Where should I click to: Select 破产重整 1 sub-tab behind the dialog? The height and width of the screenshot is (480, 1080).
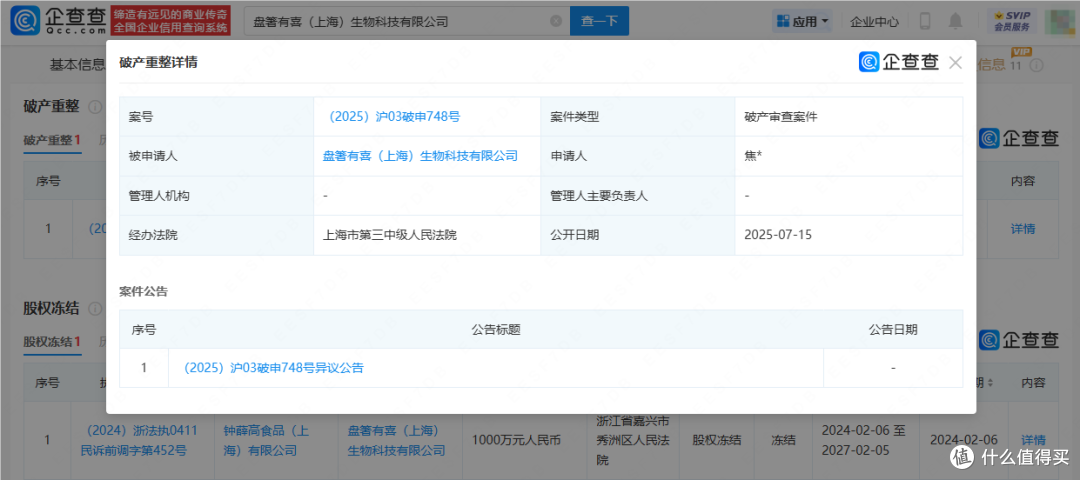(x=52, y=140)
